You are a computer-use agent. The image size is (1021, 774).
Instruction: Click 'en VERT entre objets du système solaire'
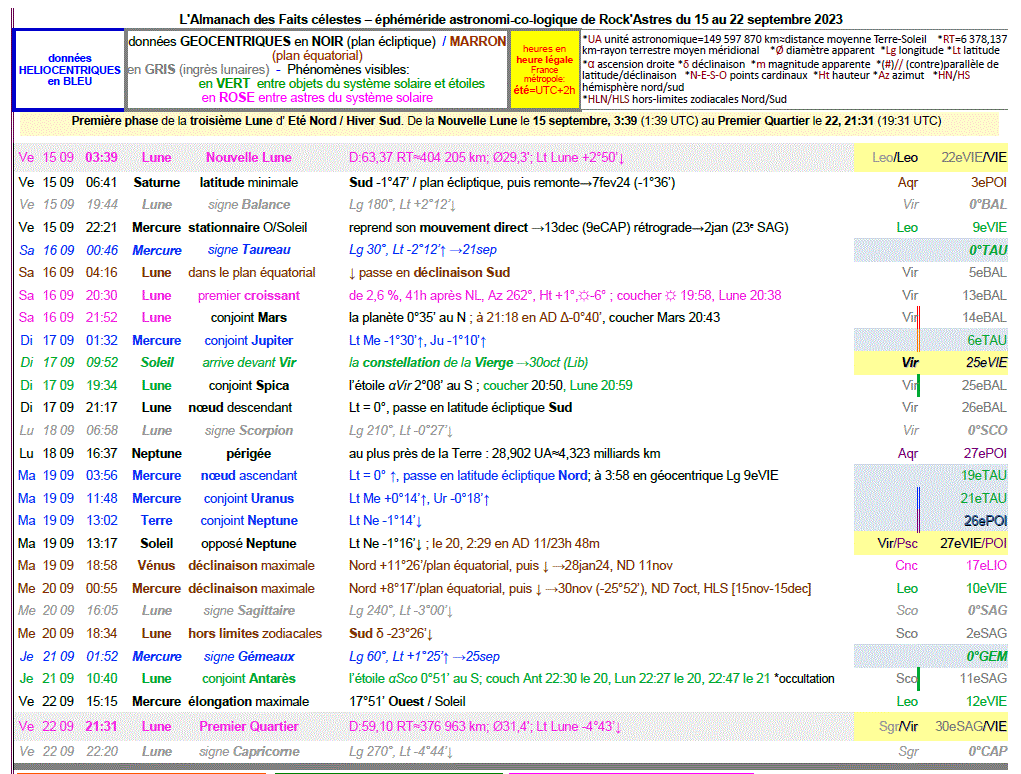click(x=341, y=83)
